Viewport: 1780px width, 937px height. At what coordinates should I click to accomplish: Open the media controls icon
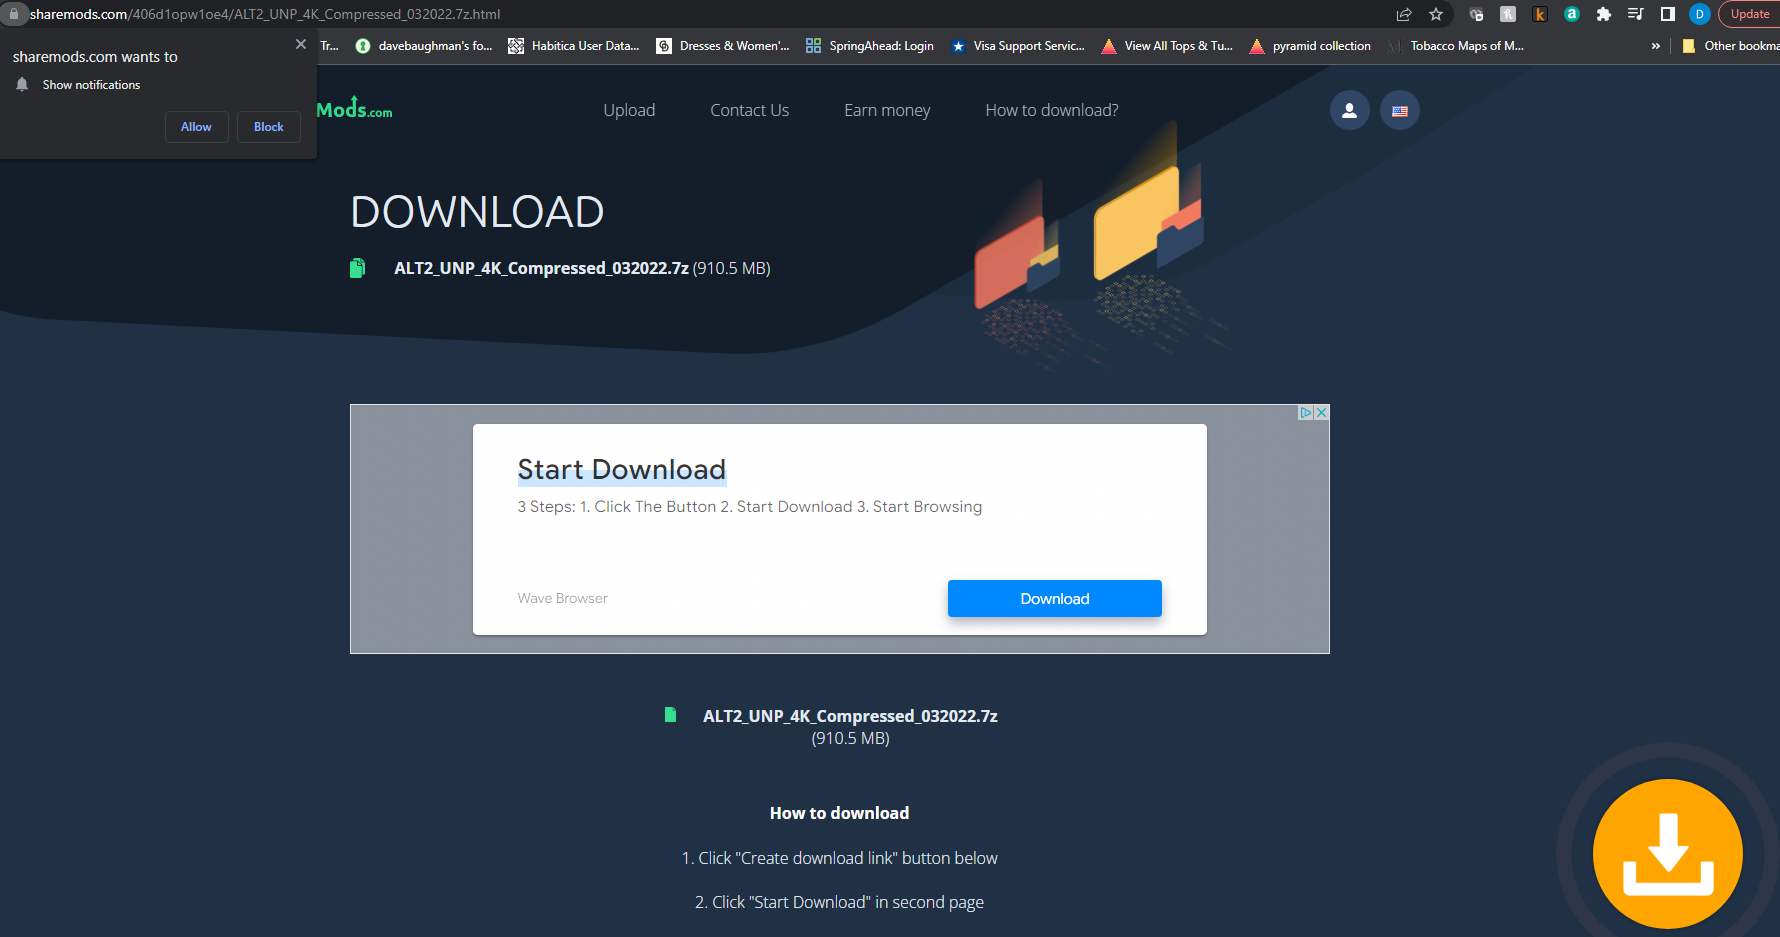1636,14
